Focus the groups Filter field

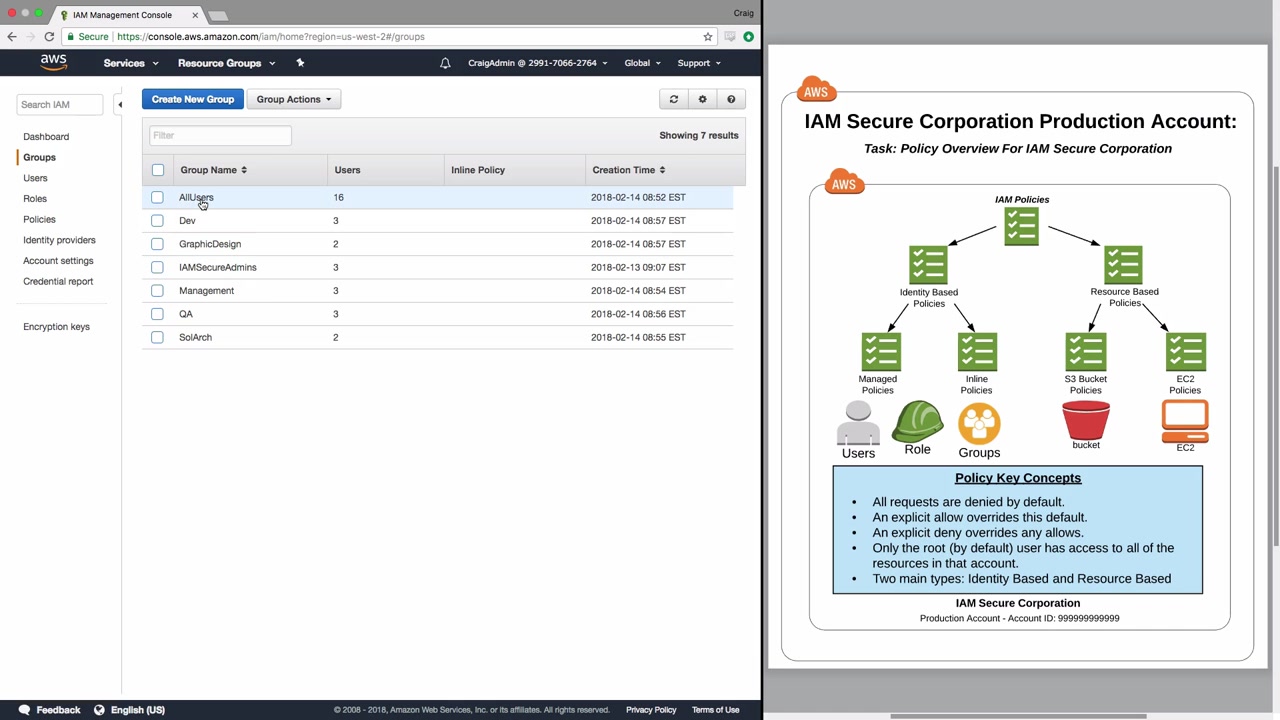click(x=220, y=135)
